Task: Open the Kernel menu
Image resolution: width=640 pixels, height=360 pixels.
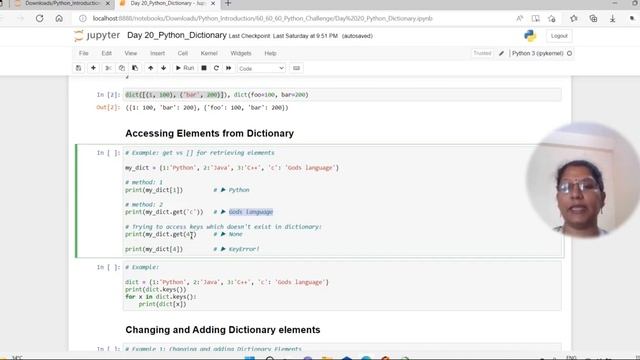Action: [209, 53]
